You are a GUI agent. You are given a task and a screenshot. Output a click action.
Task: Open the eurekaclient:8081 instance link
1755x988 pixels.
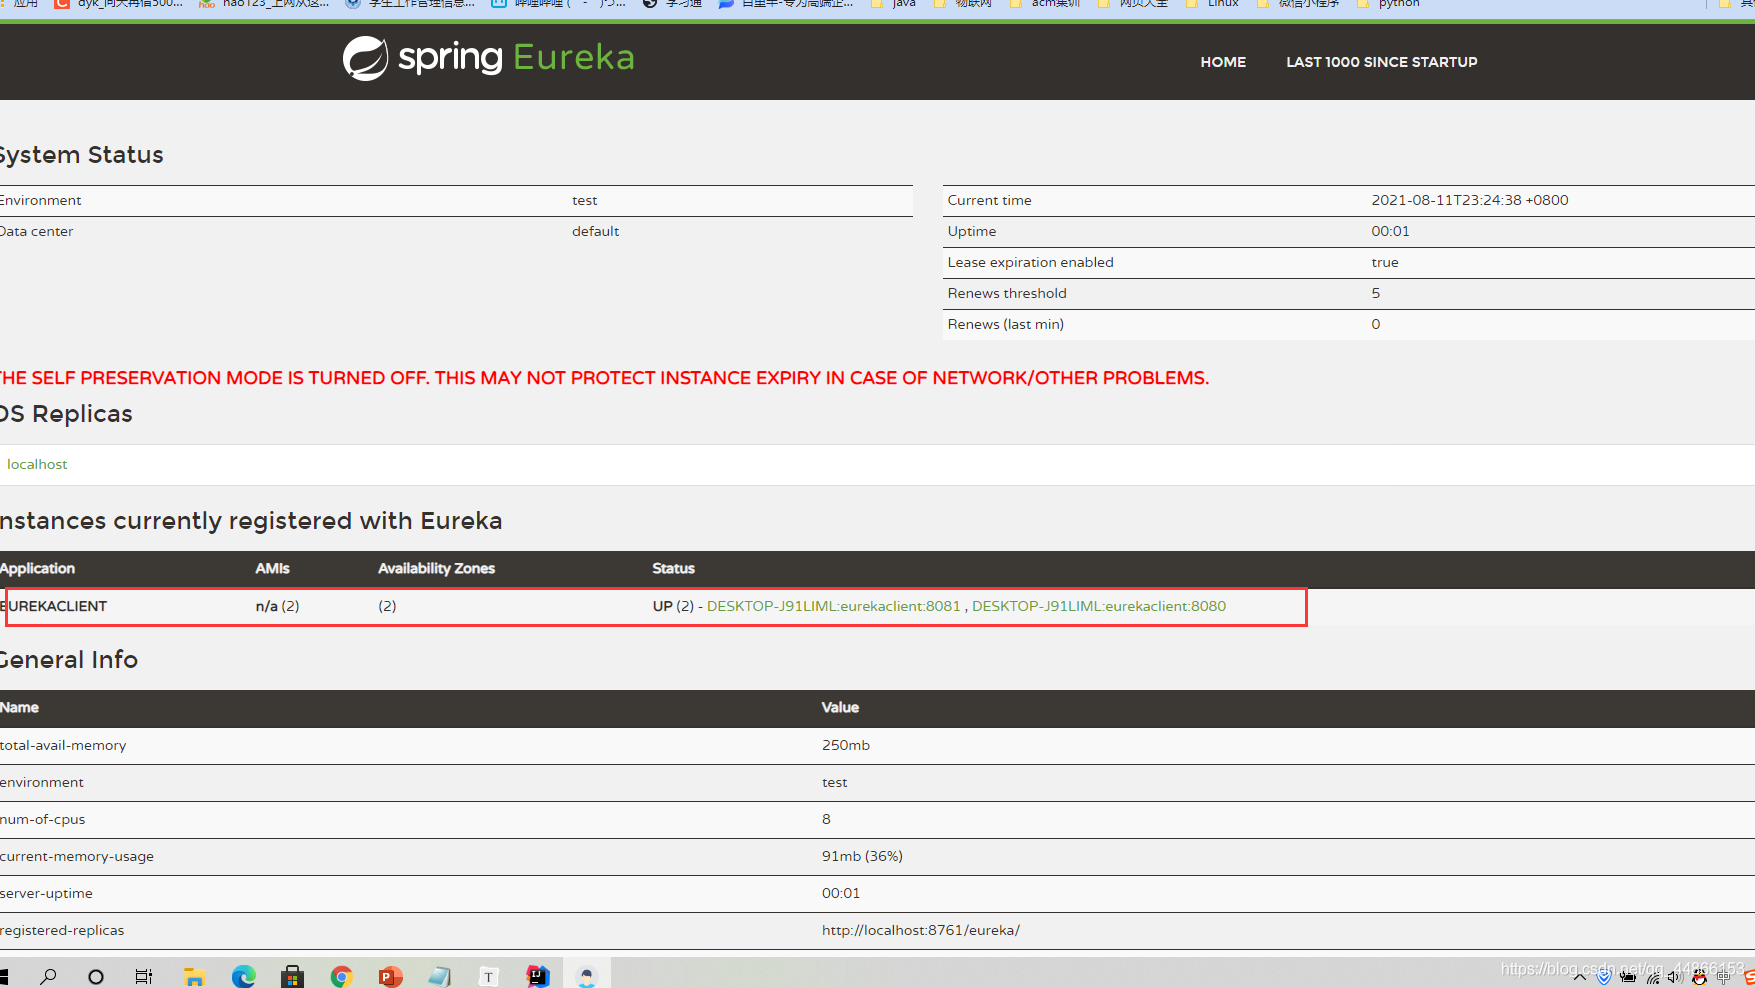pyautogui.click(x=833, y=606)
